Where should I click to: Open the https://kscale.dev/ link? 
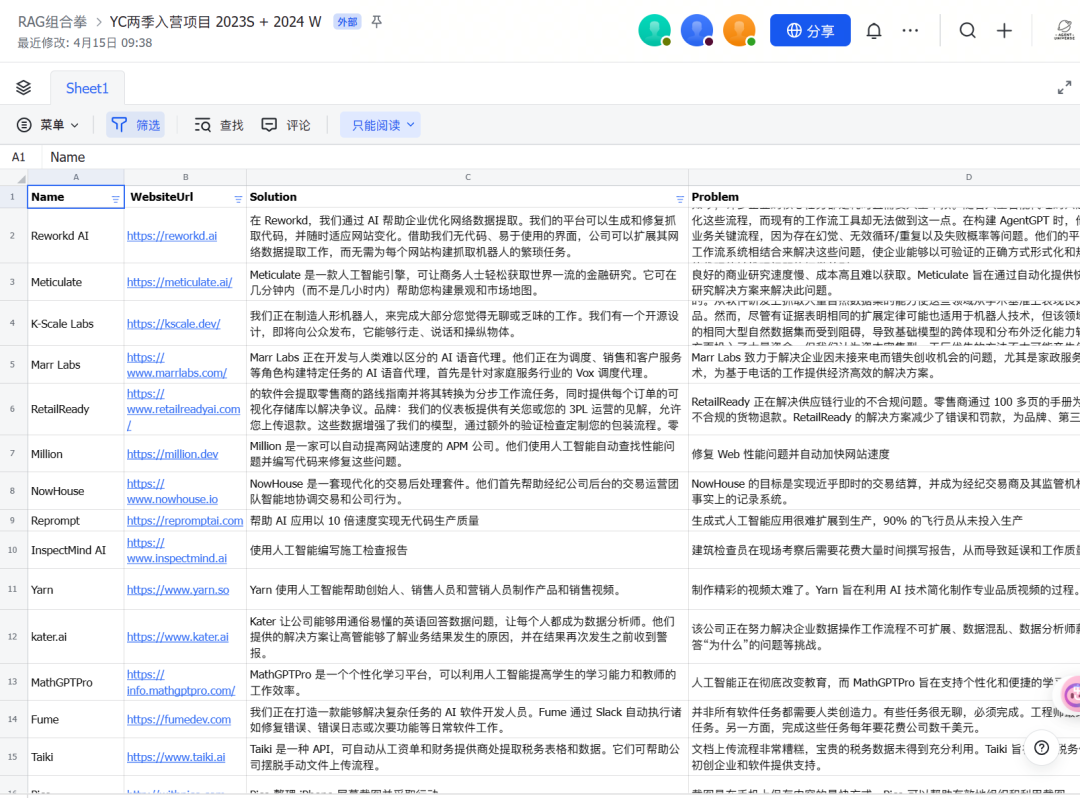(x=174, y=324)
